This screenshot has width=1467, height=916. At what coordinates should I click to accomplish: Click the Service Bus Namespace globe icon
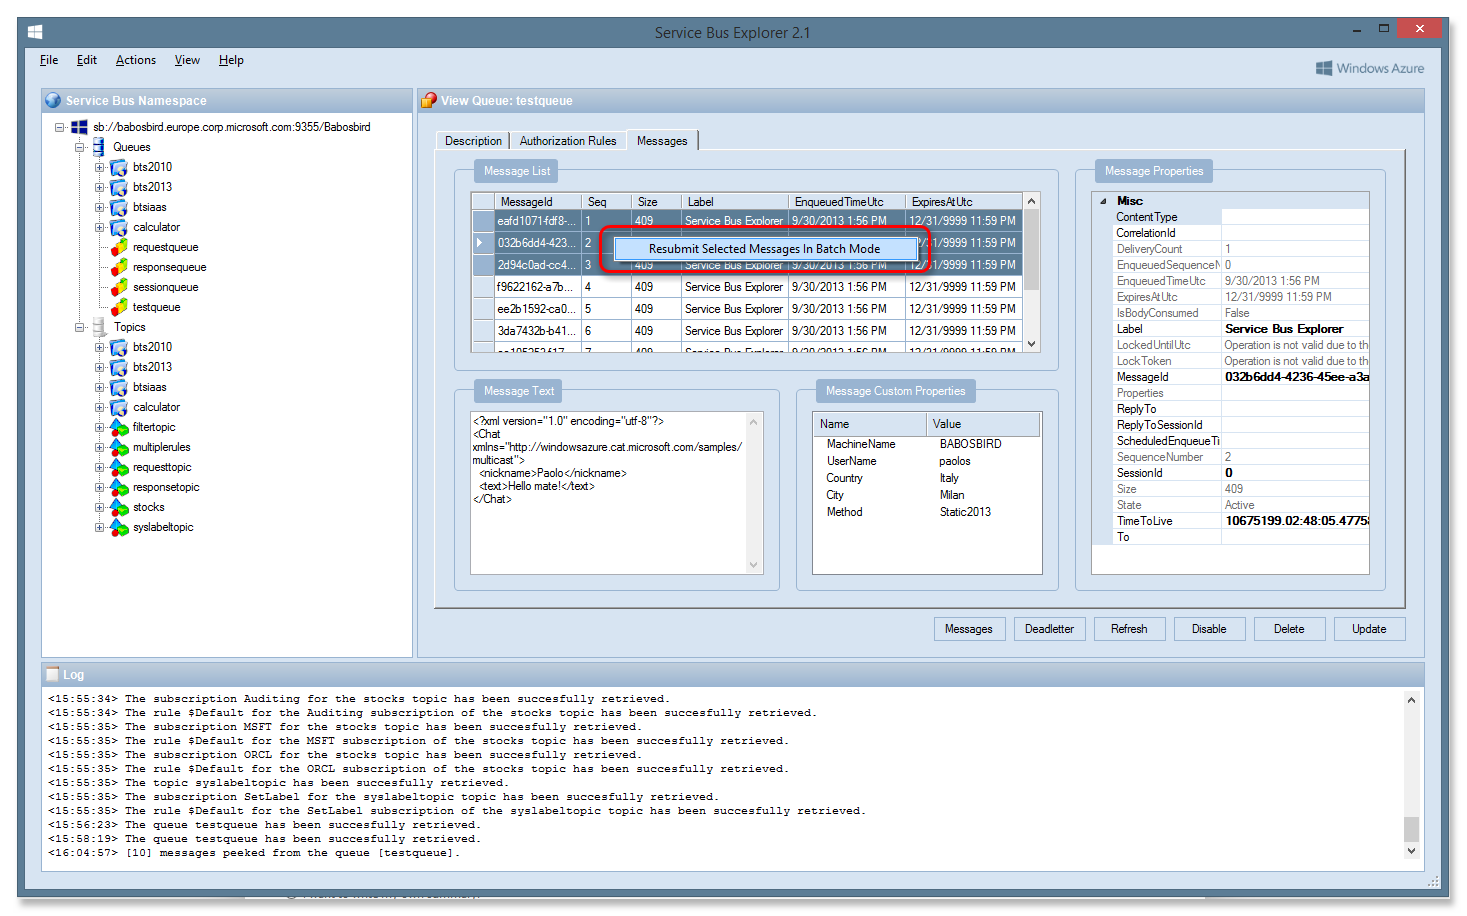[x=53, y=100]
